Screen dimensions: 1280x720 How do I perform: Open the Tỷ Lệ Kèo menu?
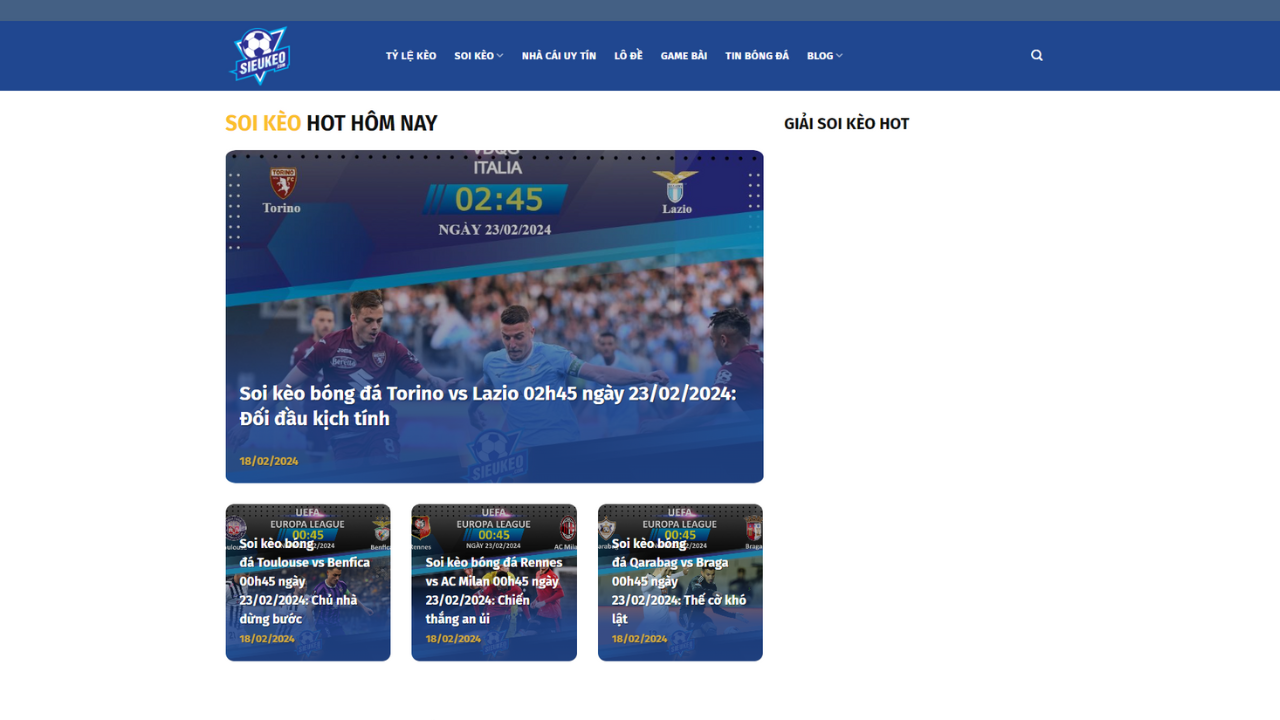411,56
